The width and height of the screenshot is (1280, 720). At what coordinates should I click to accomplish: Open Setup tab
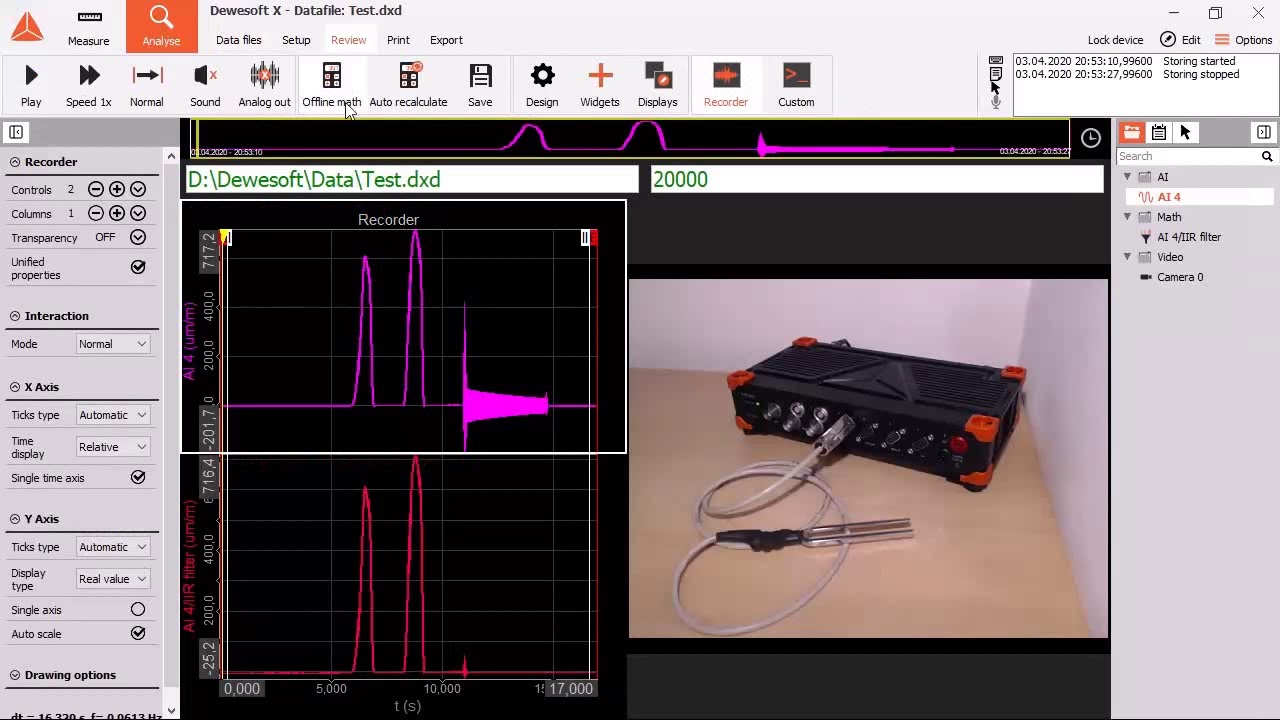(x=296, y=40)
